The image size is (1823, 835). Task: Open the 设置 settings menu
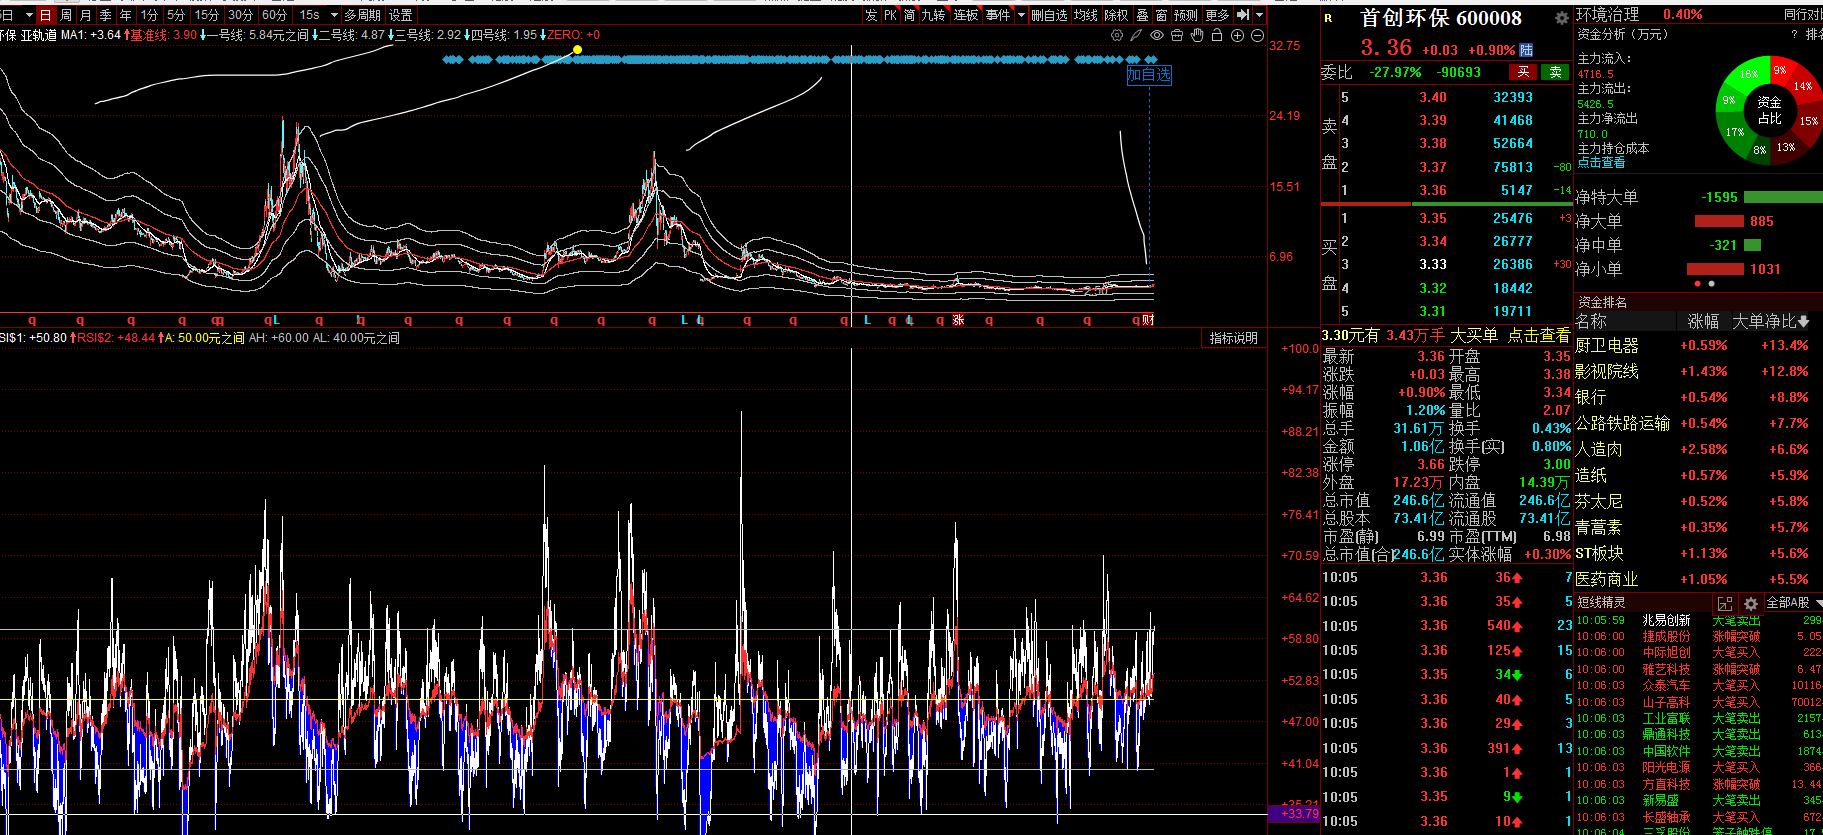pyautogui.click(x=400, y=15)
